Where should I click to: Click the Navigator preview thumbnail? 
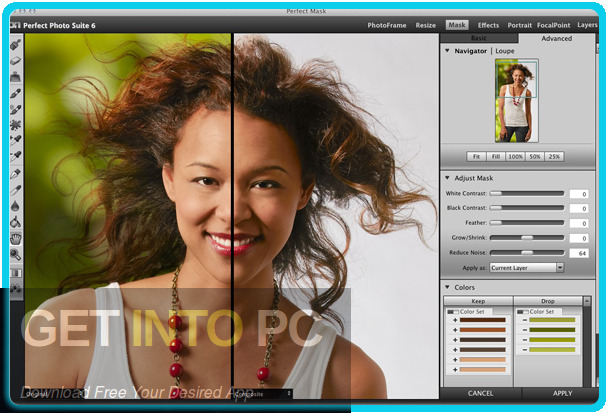(517, 100)
